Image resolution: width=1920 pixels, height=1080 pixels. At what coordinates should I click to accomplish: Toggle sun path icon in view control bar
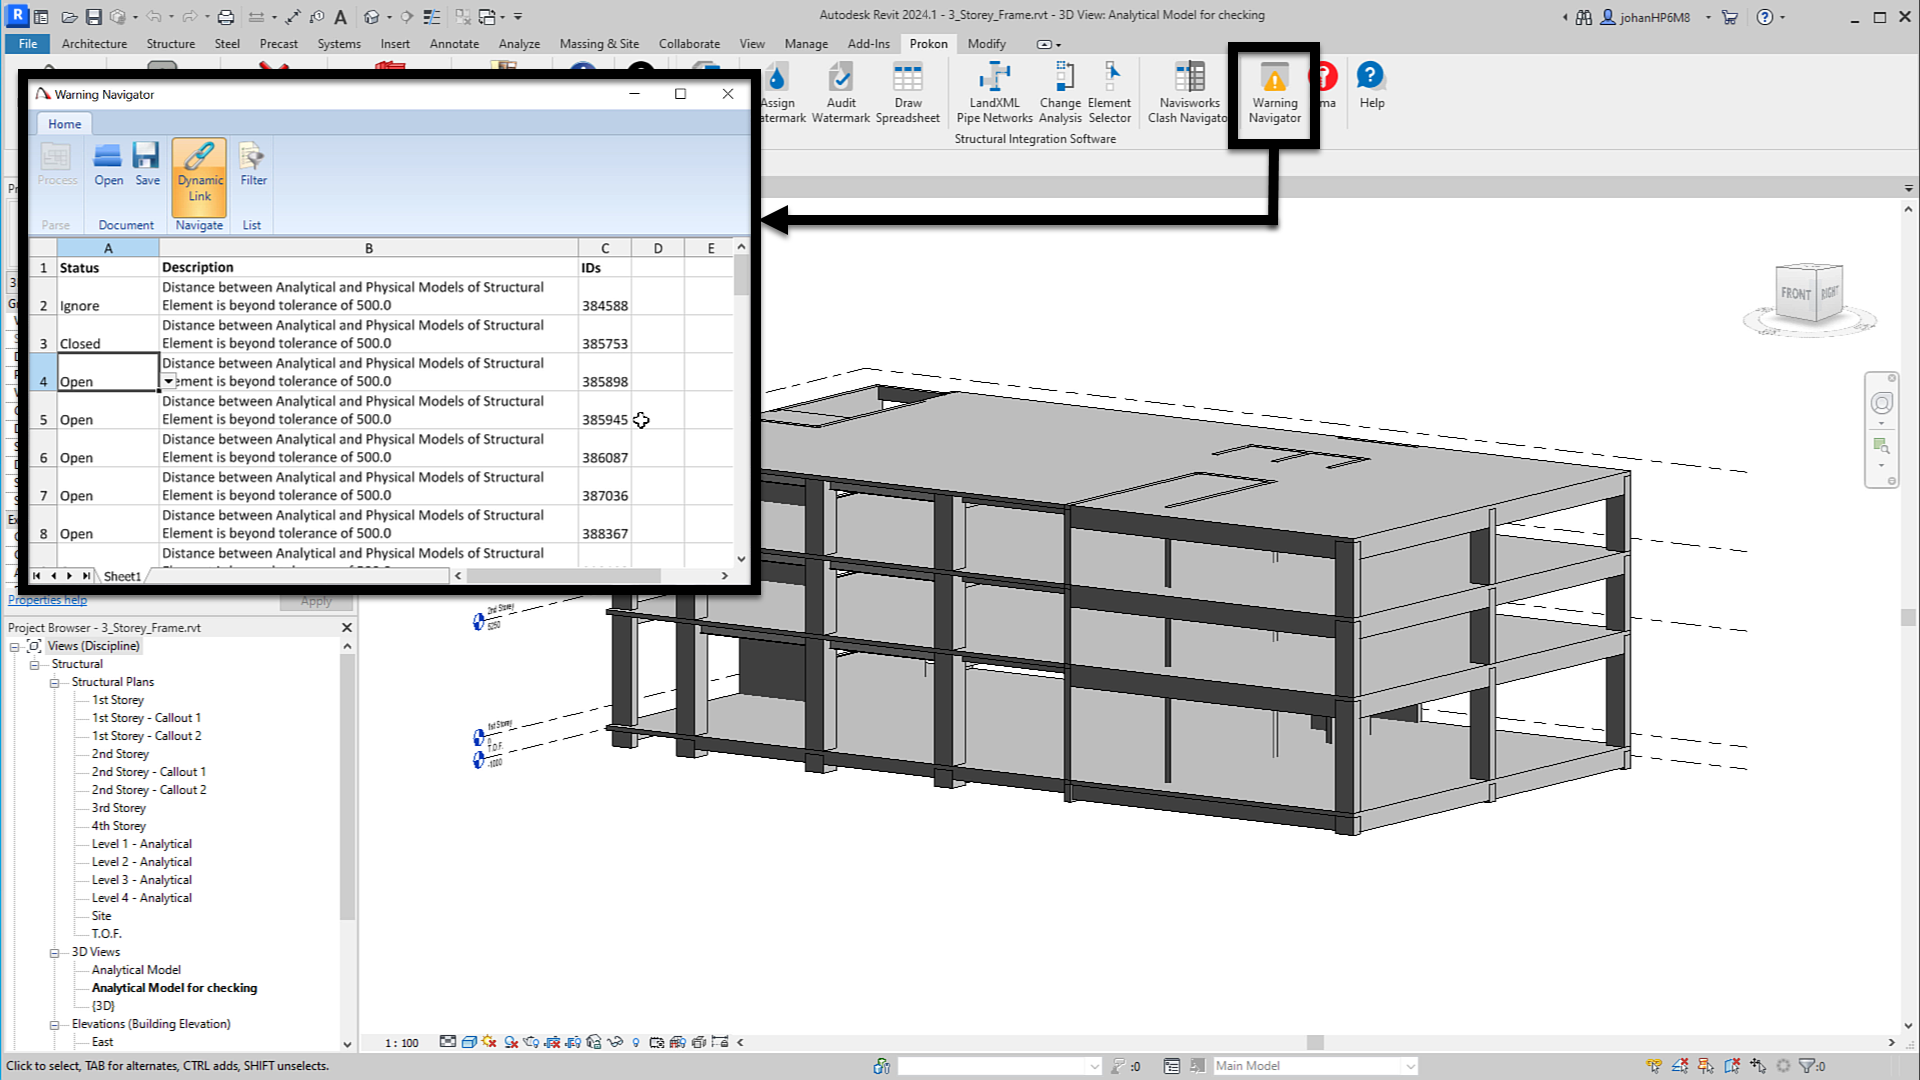pos(489,1042)
